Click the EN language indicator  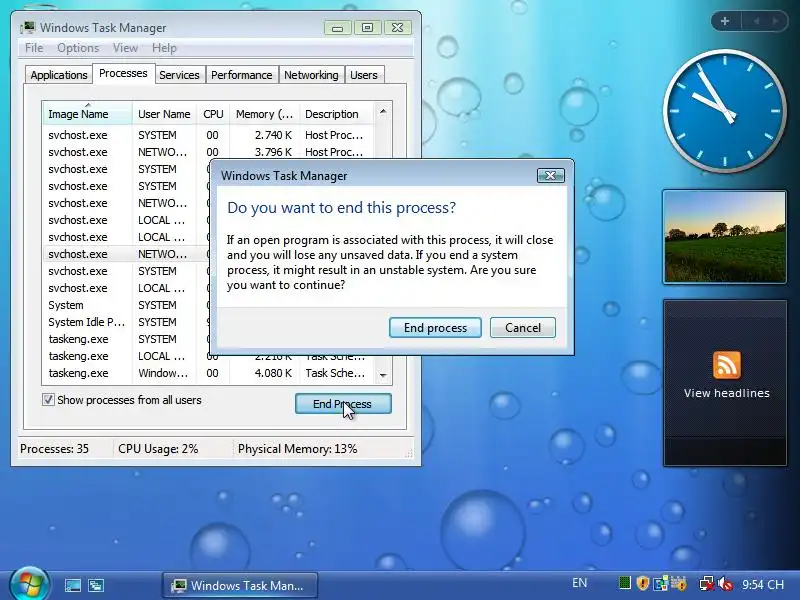pyautogui.click(x=580, y=583)
